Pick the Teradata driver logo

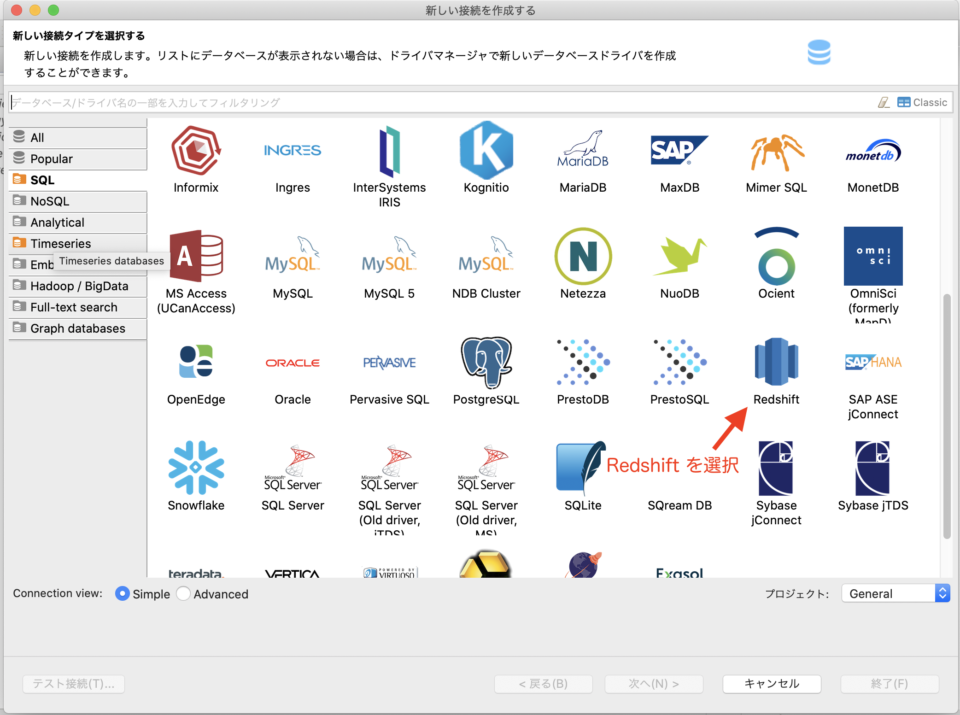[x=196, y=573]
